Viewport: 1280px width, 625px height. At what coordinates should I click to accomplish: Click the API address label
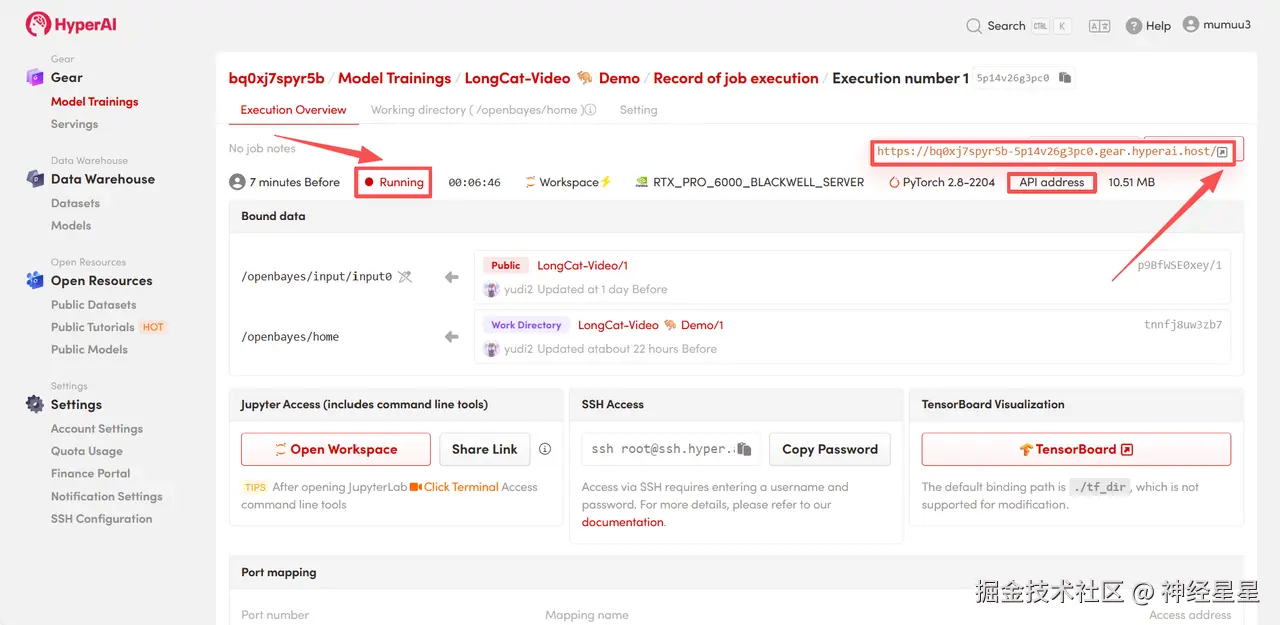click(1052, 182)
